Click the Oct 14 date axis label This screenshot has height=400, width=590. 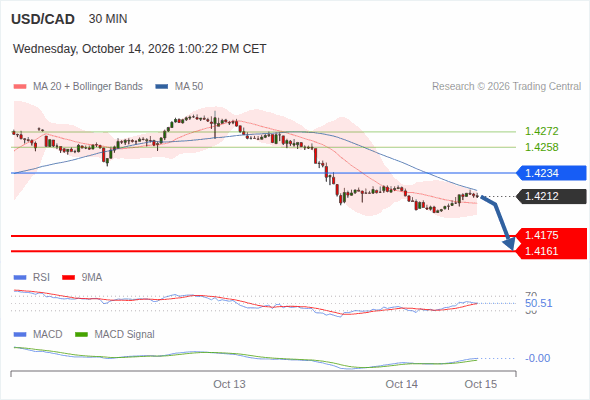click(401, 384)
